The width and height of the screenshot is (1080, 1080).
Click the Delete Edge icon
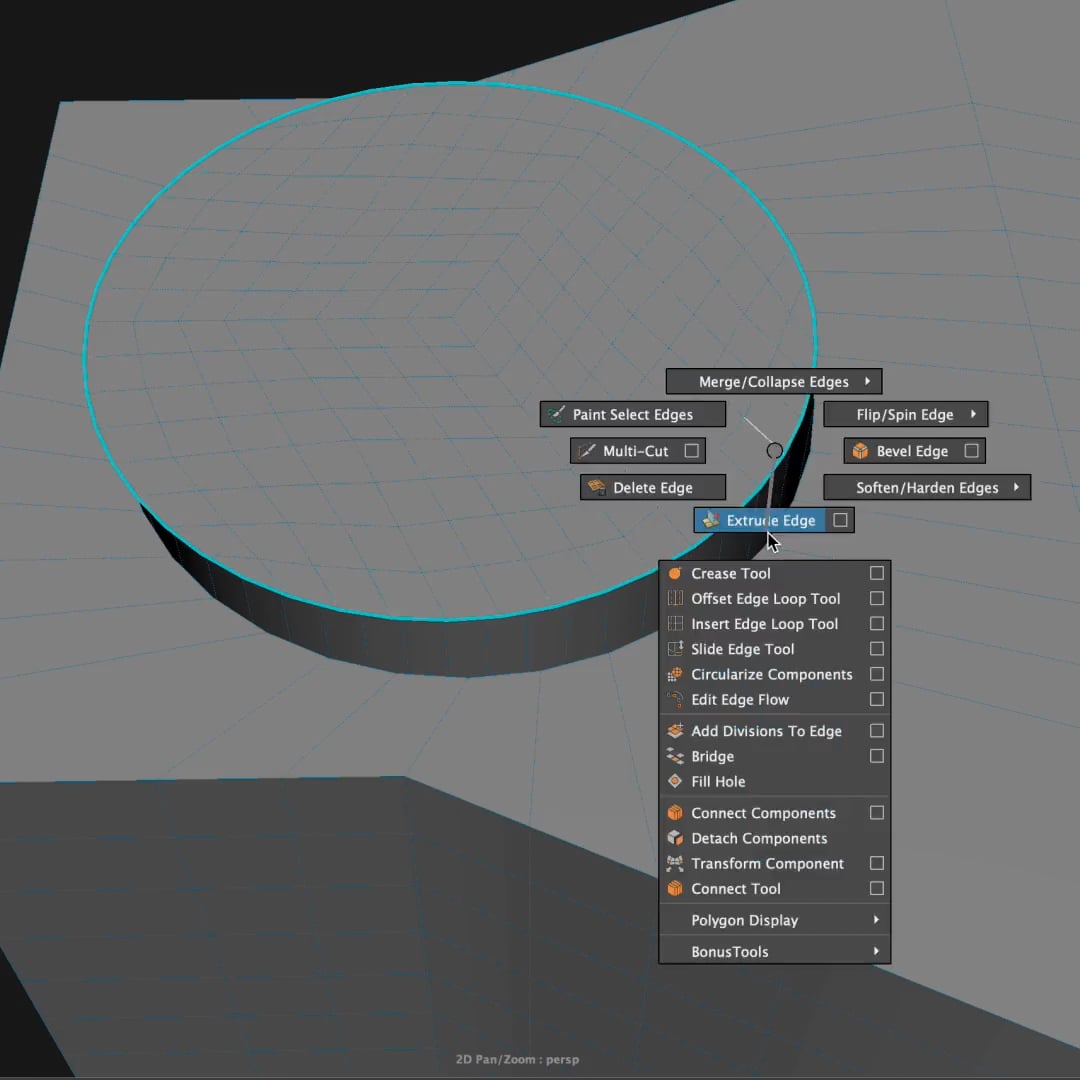coord(596,488)
